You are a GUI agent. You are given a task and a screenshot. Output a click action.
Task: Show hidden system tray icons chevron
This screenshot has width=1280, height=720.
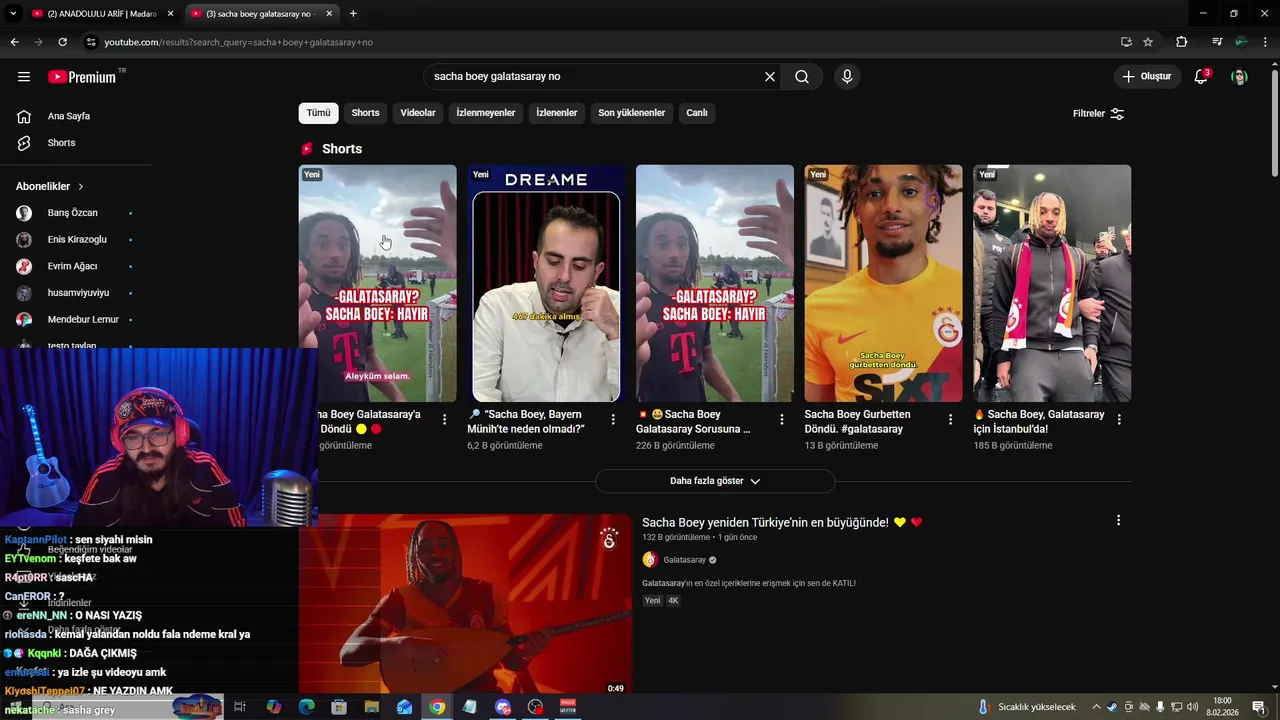coord(1096,707)
